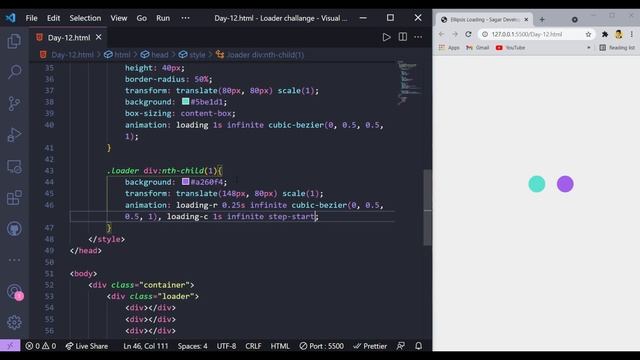Image resolution: width=640 pixels, height=360 pixels.
Task: Open Gmail bookmark
Action: [478, 48]
